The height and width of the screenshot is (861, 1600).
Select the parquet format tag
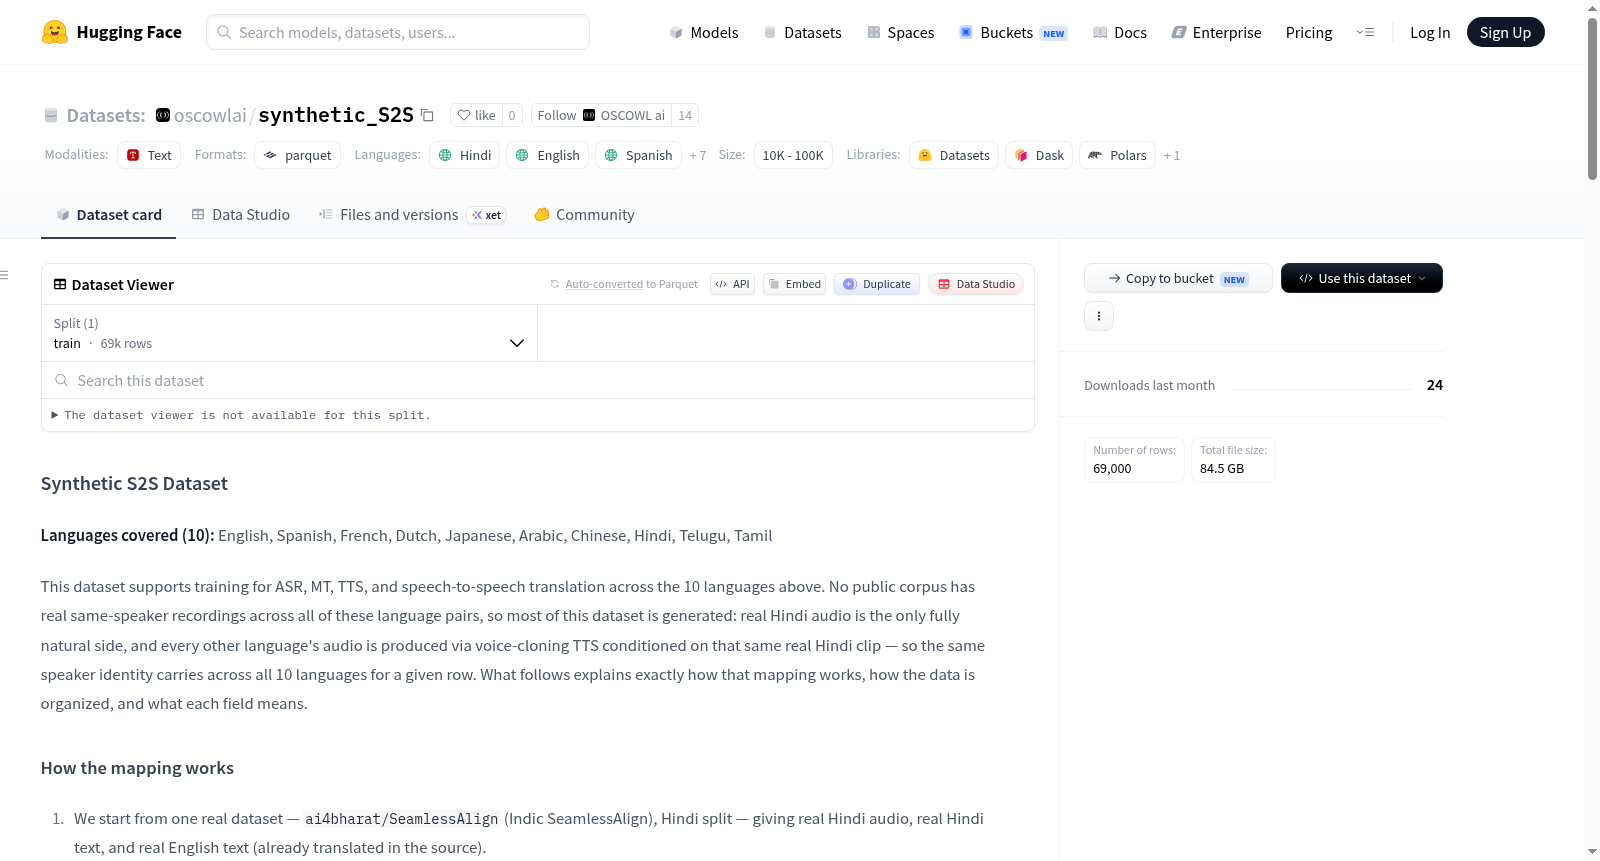(298, 155)
